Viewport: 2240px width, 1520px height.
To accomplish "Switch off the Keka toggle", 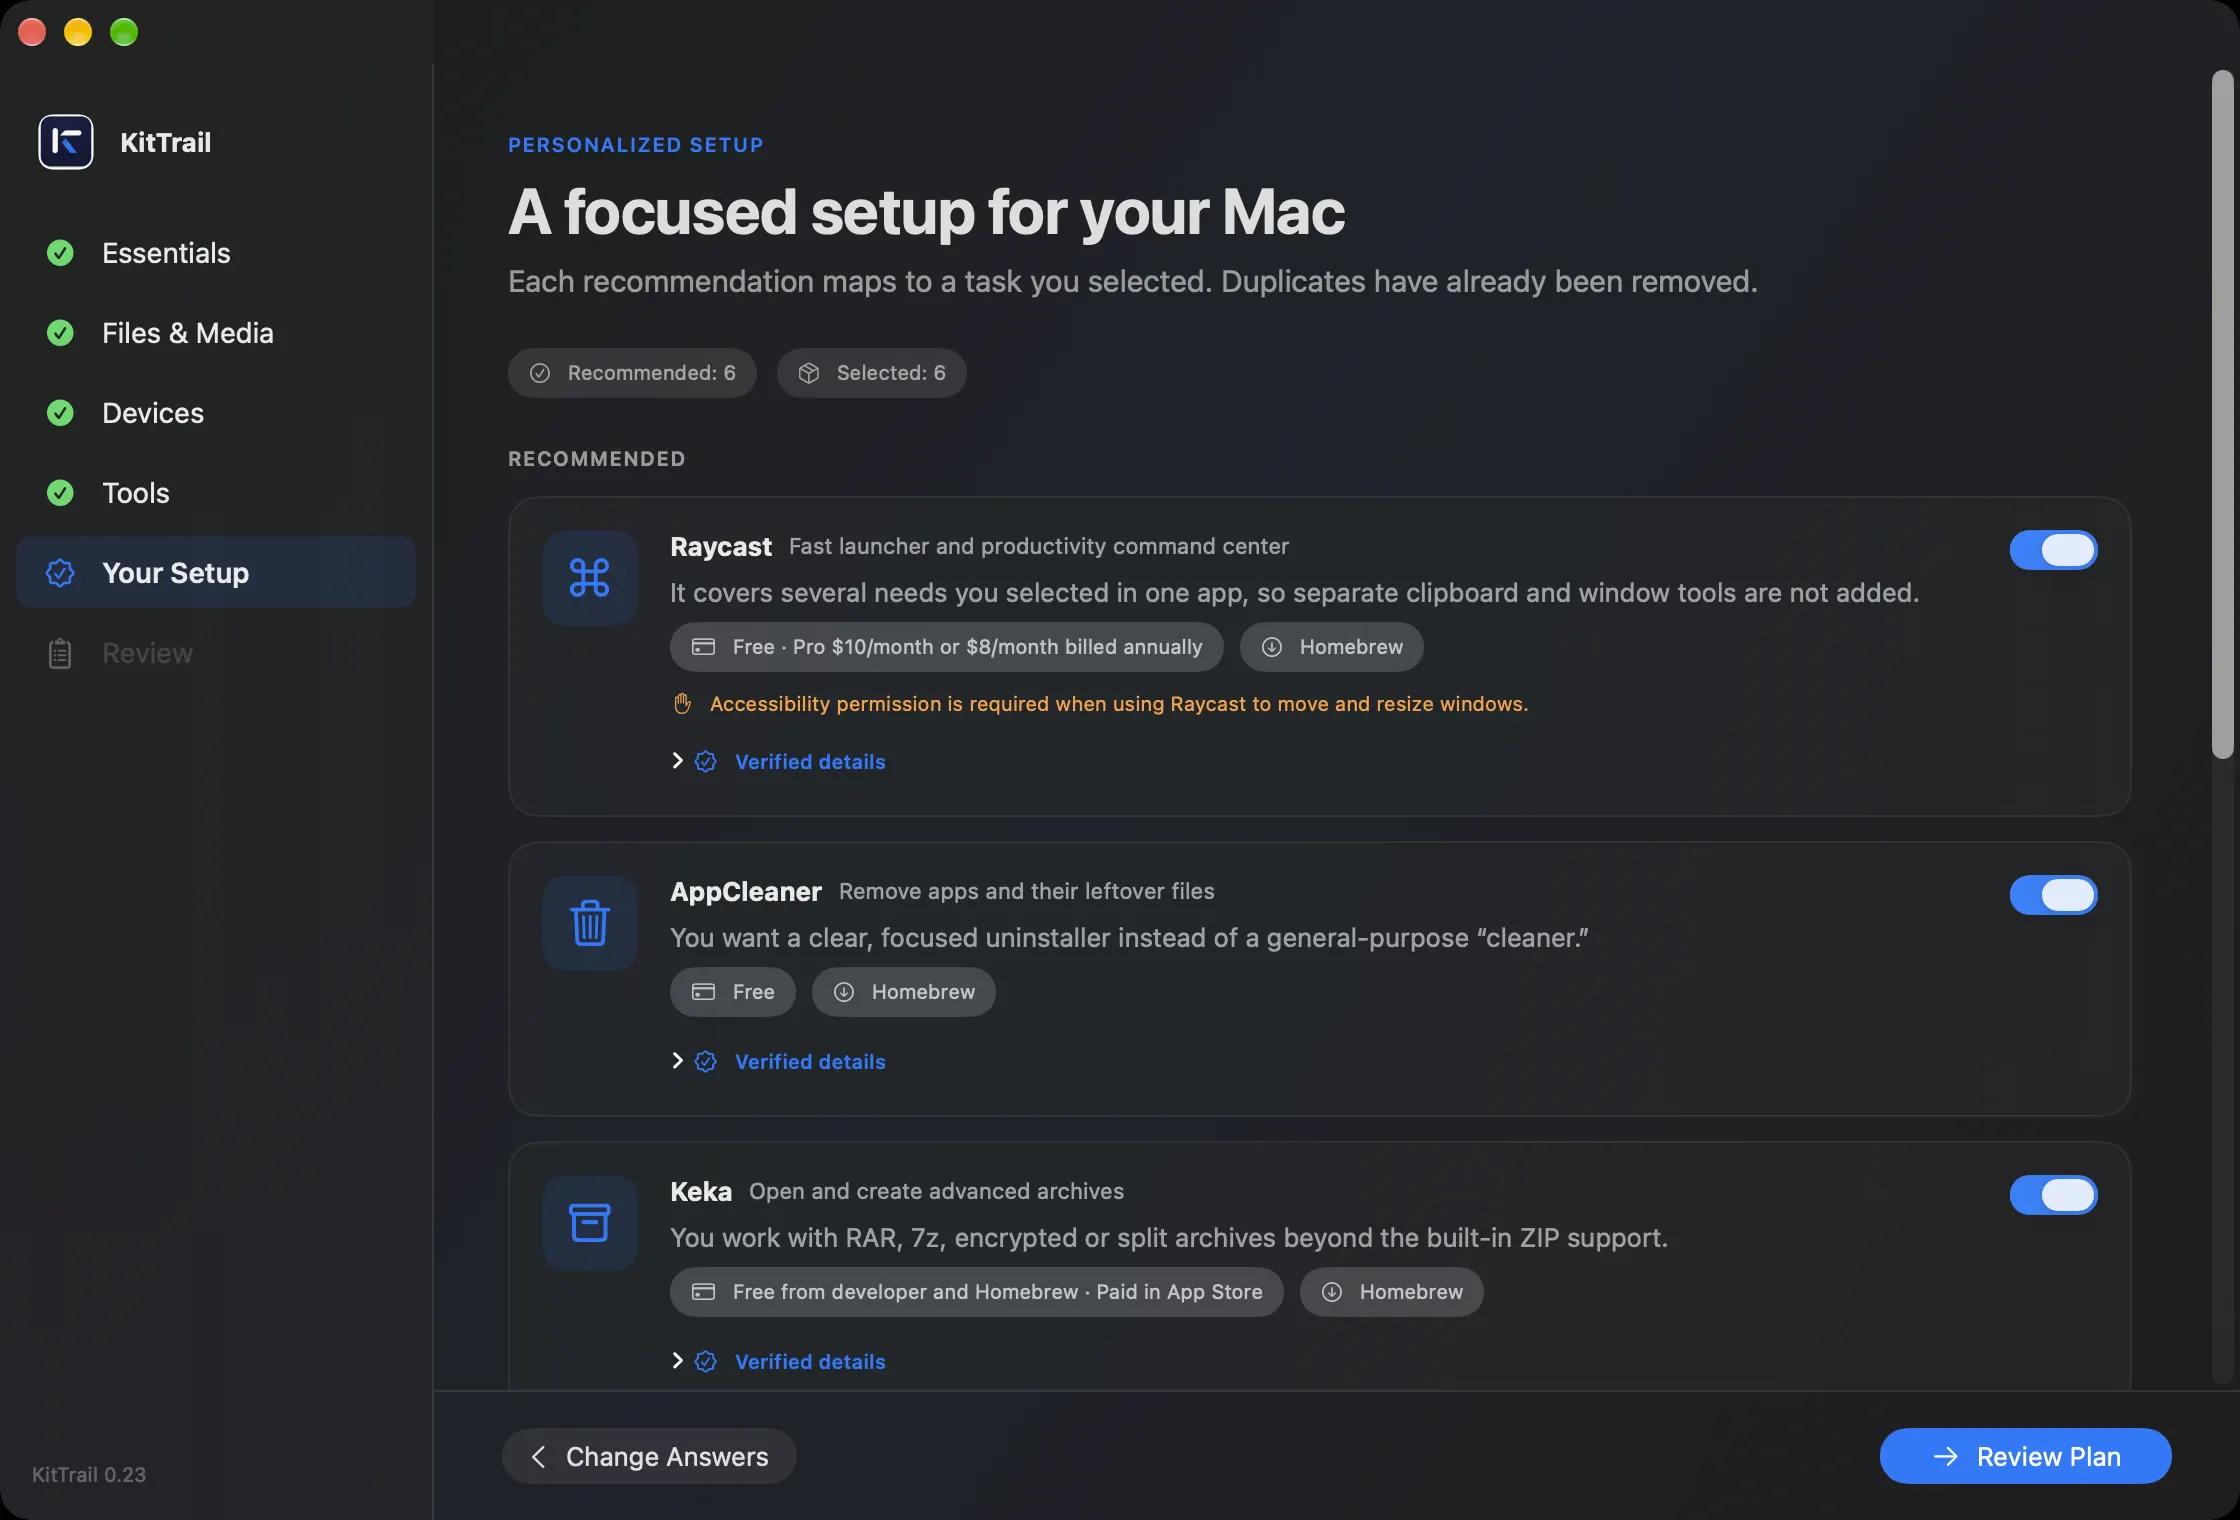I will [2053, 1195].
